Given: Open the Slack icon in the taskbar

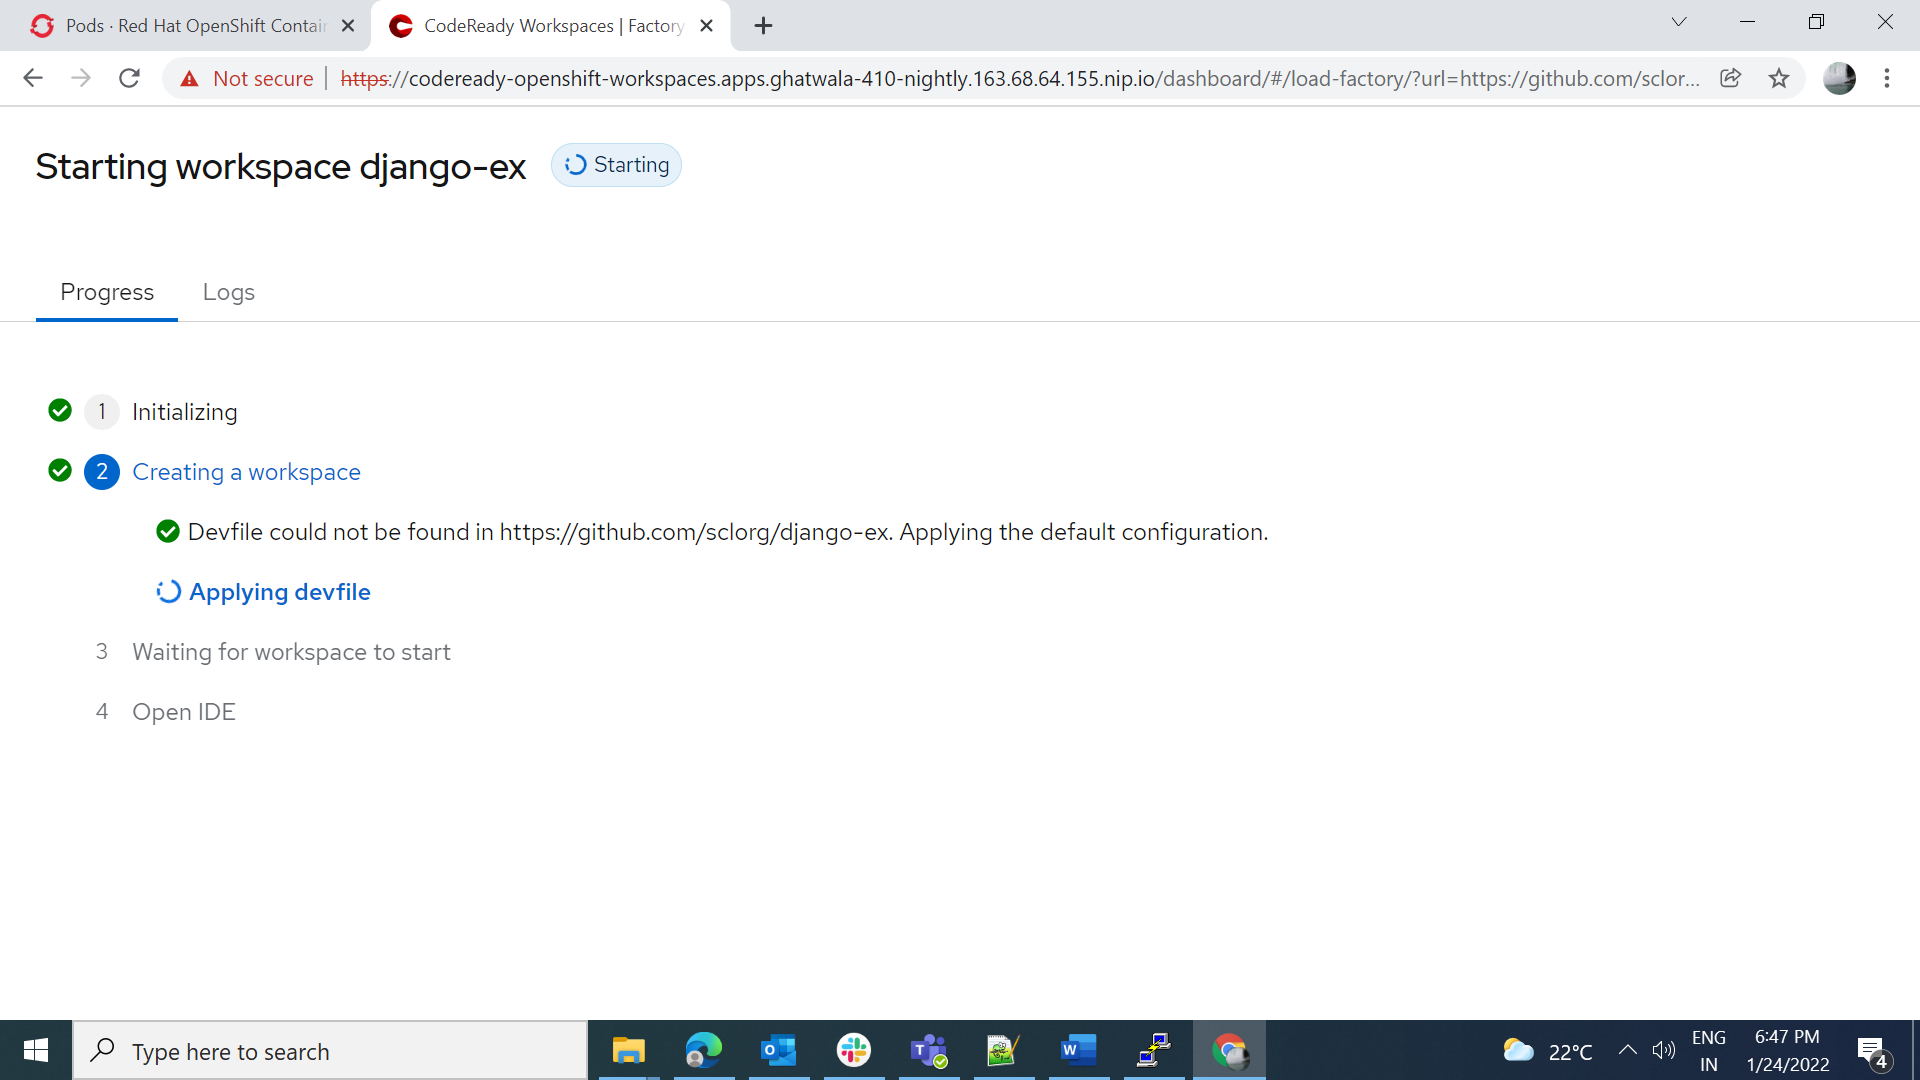Looking at the screenshot, I should [853, 1051].
